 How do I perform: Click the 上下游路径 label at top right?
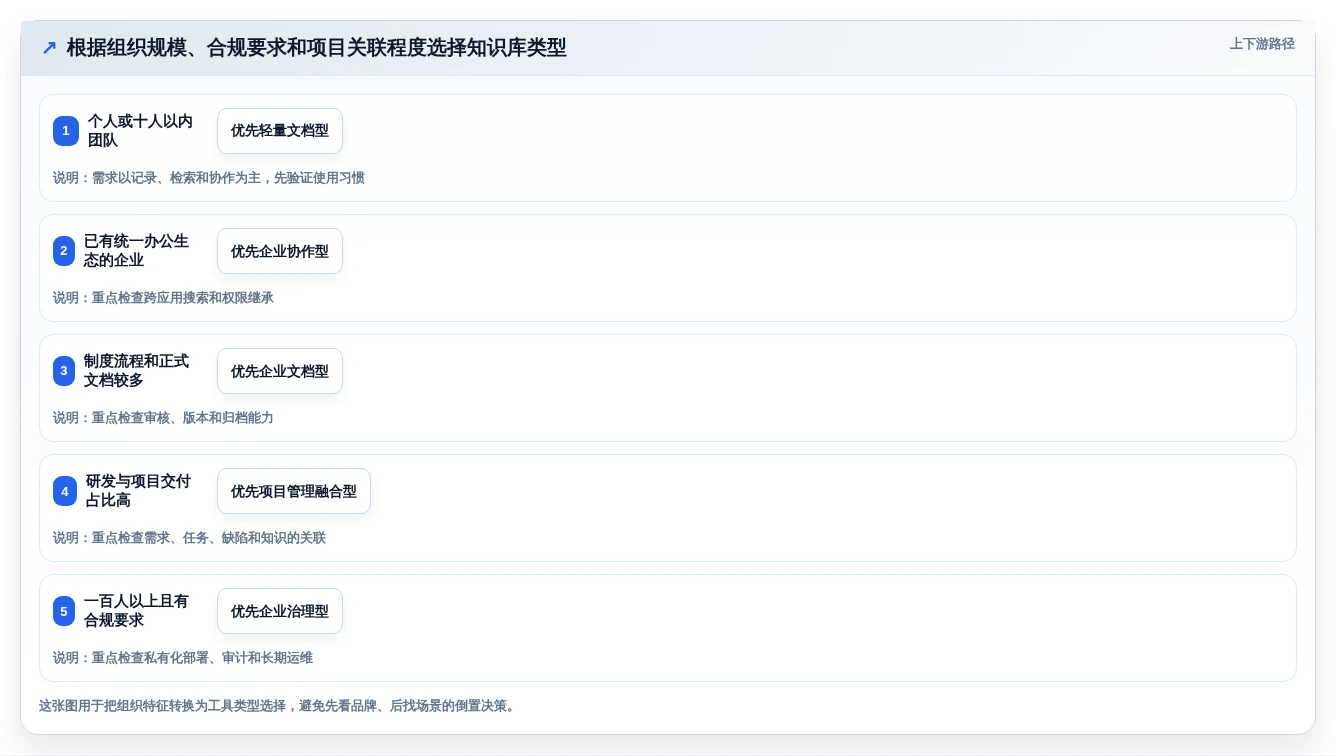point(1262,44)
